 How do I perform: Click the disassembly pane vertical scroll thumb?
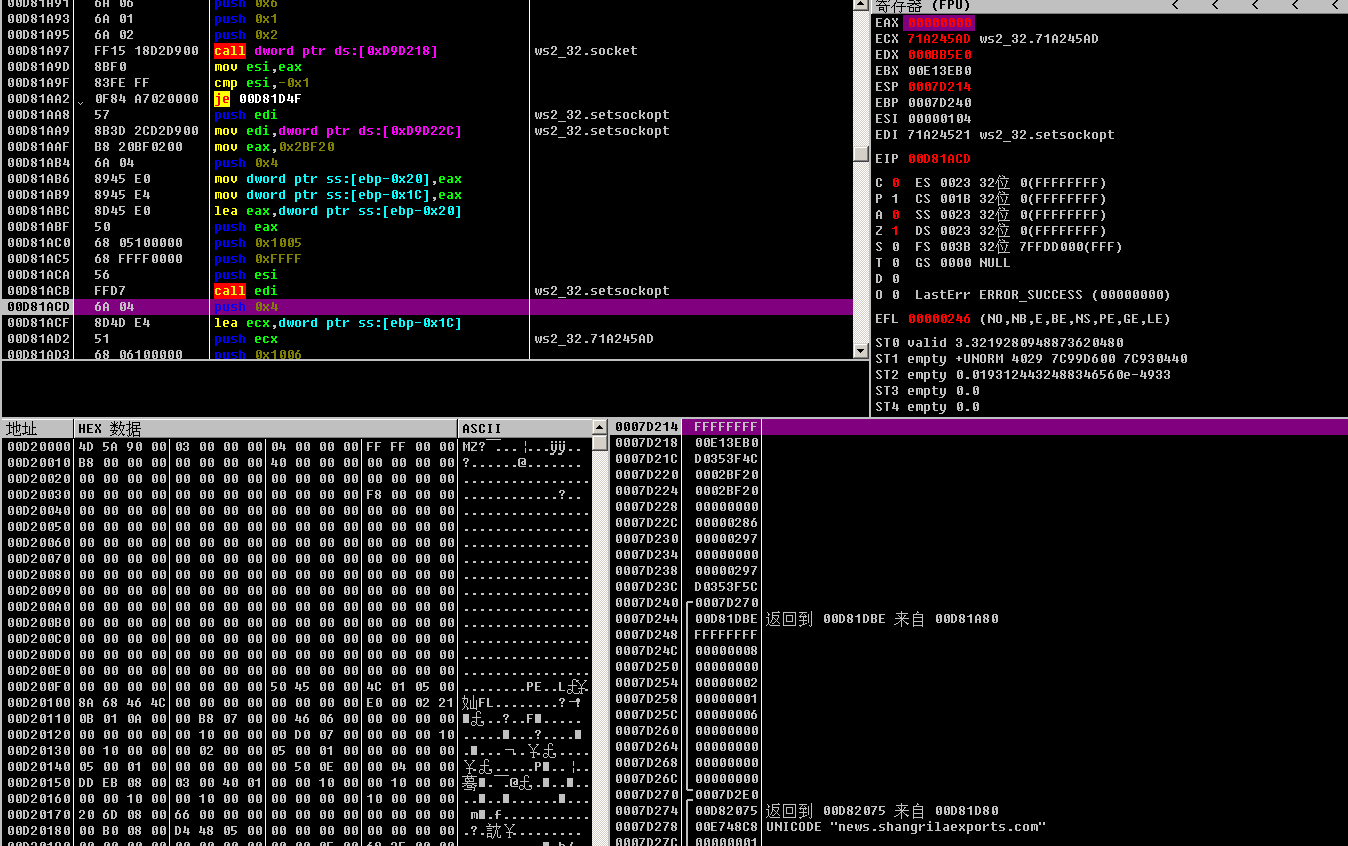(861, 153)
